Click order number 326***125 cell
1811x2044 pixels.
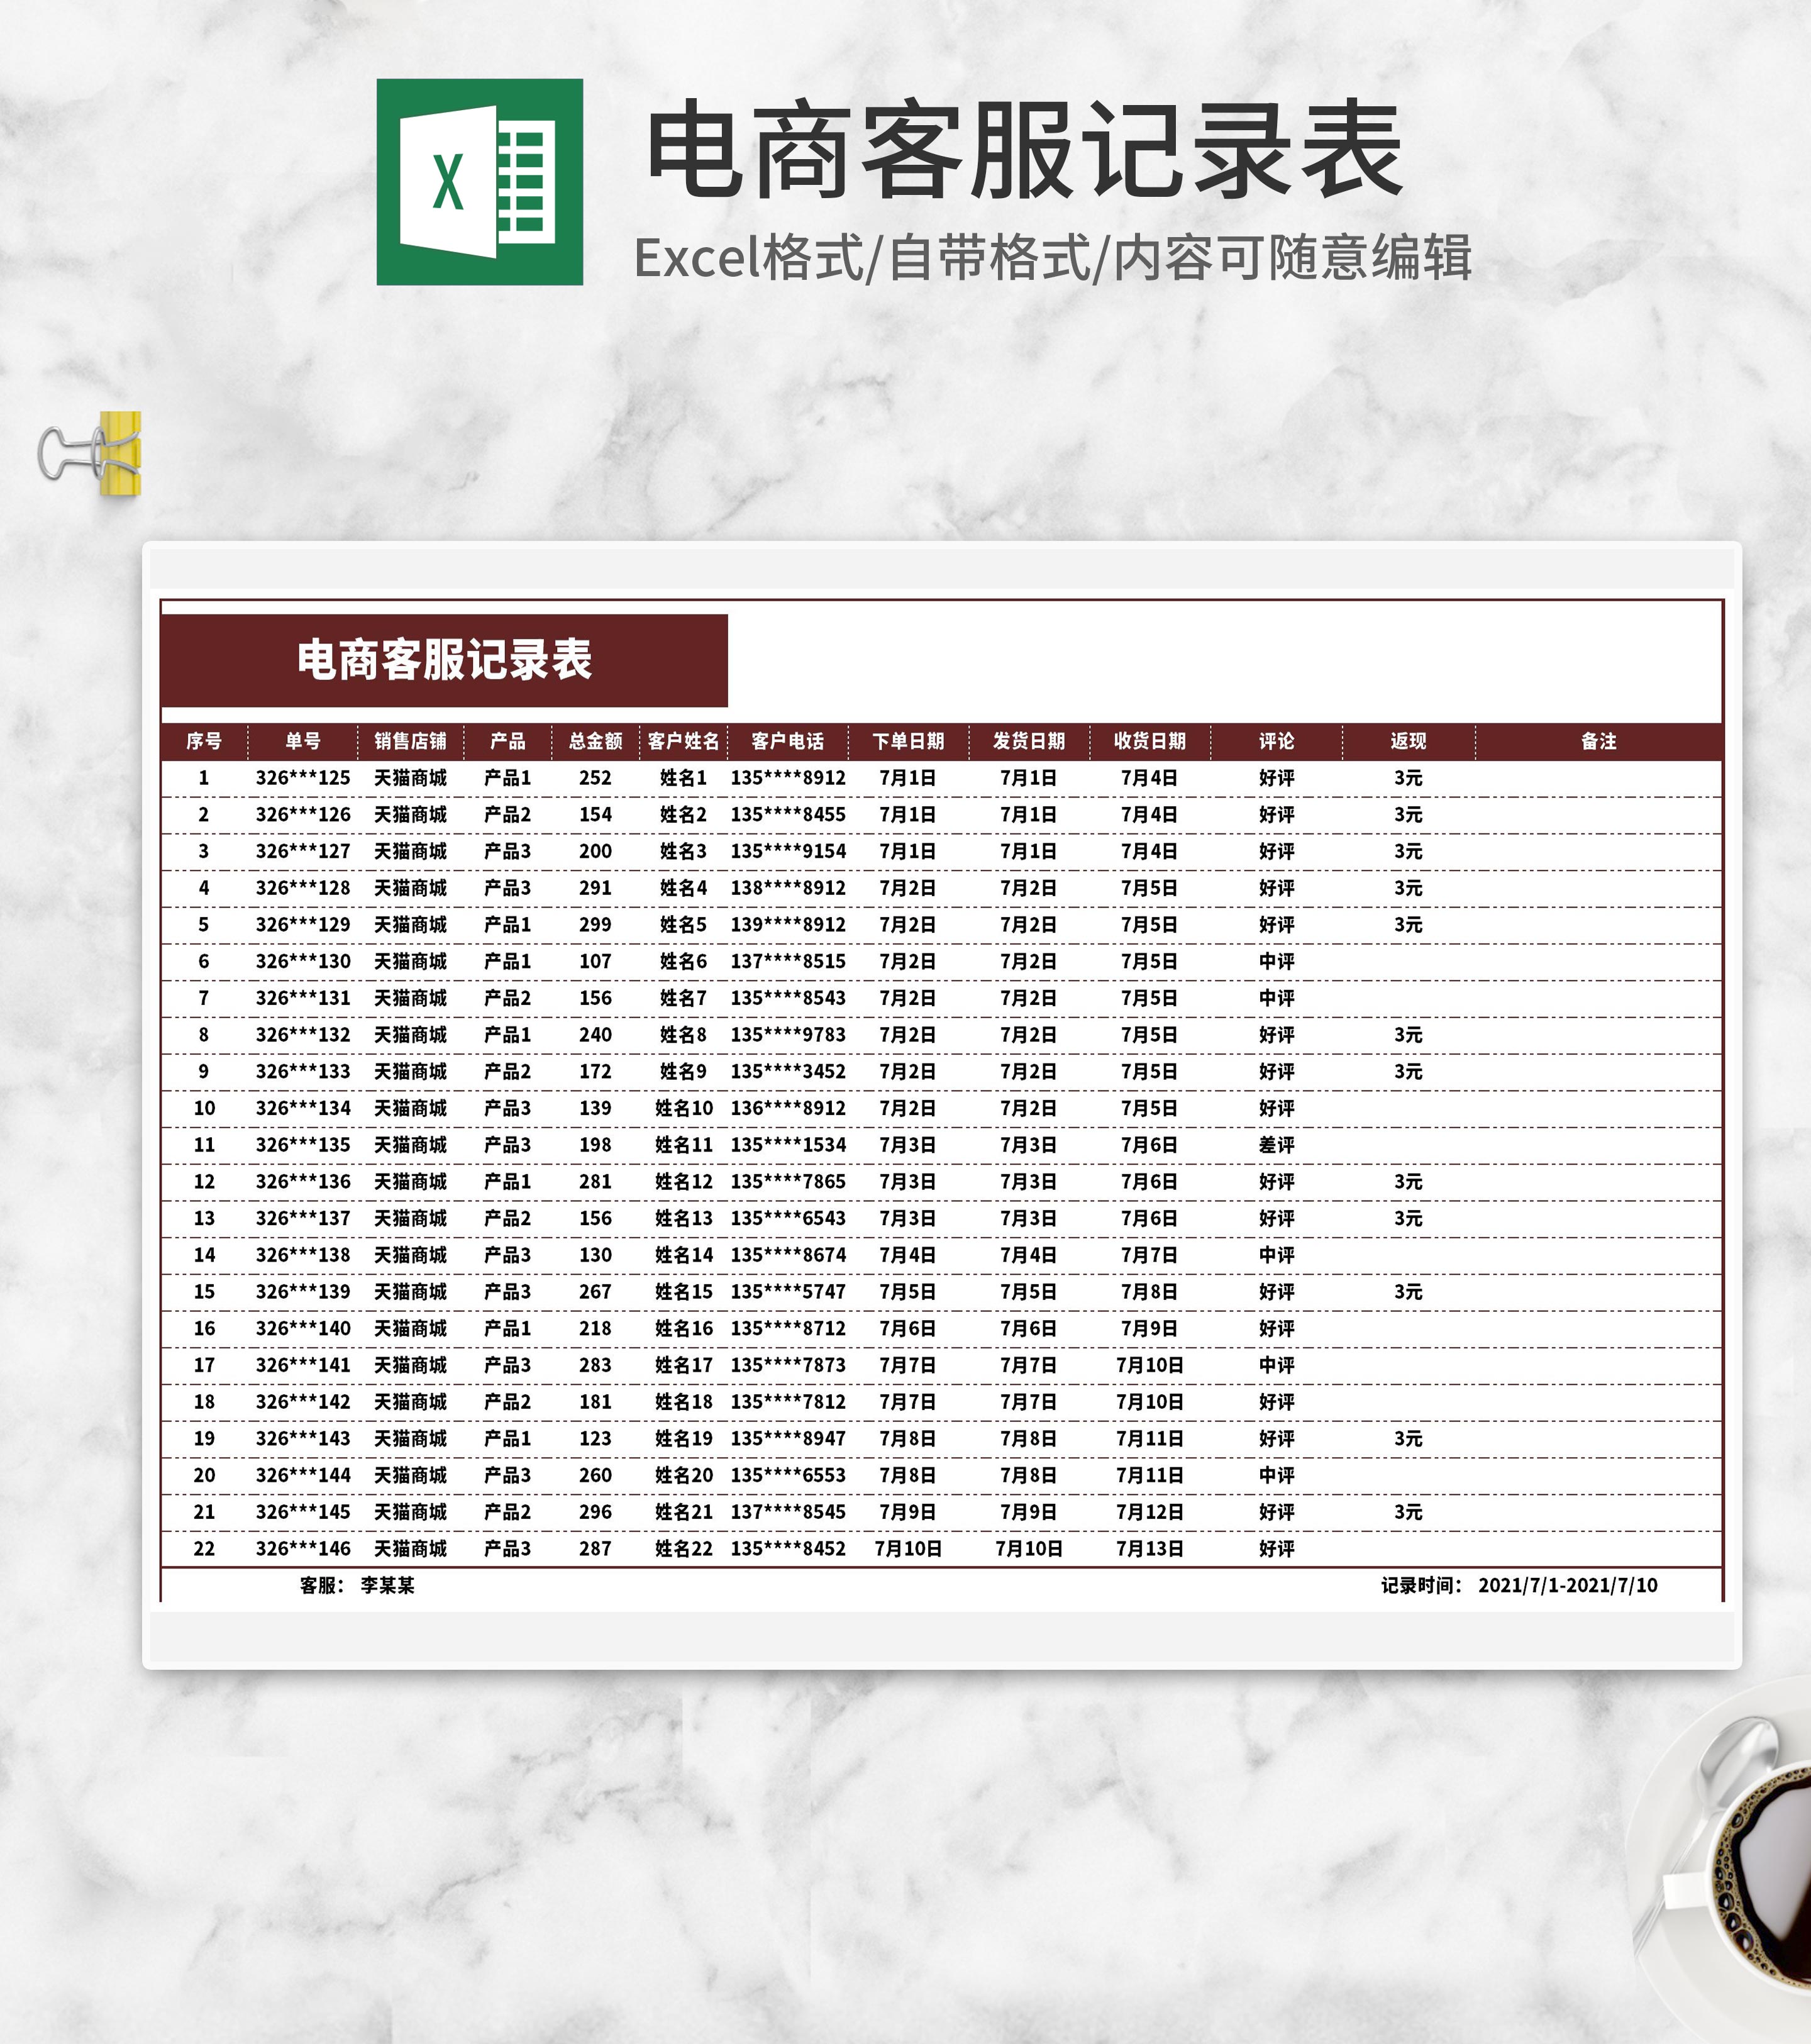point(303,778)
